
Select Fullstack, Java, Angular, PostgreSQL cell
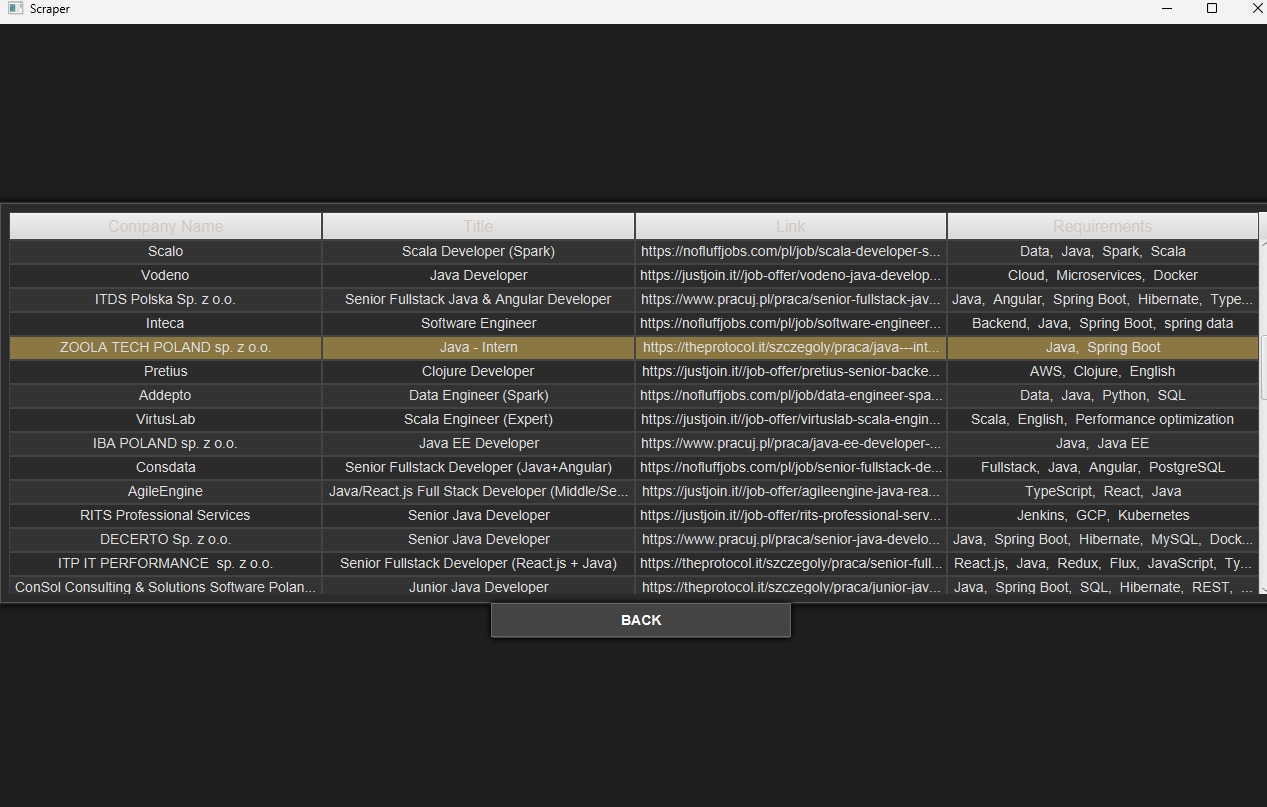tap(1103, 467)
